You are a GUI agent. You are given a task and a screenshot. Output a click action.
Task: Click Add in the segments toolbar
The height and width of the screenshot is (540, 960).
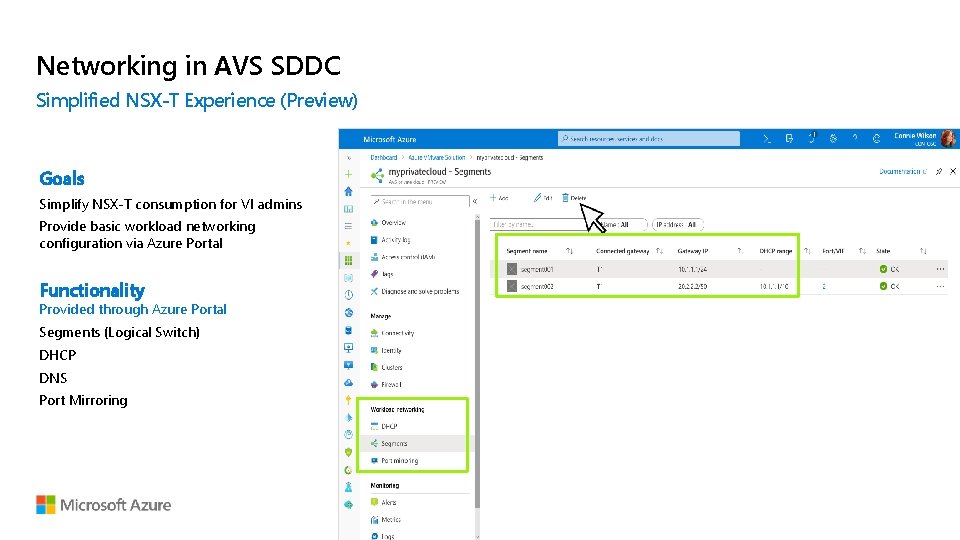pos(499,198)
